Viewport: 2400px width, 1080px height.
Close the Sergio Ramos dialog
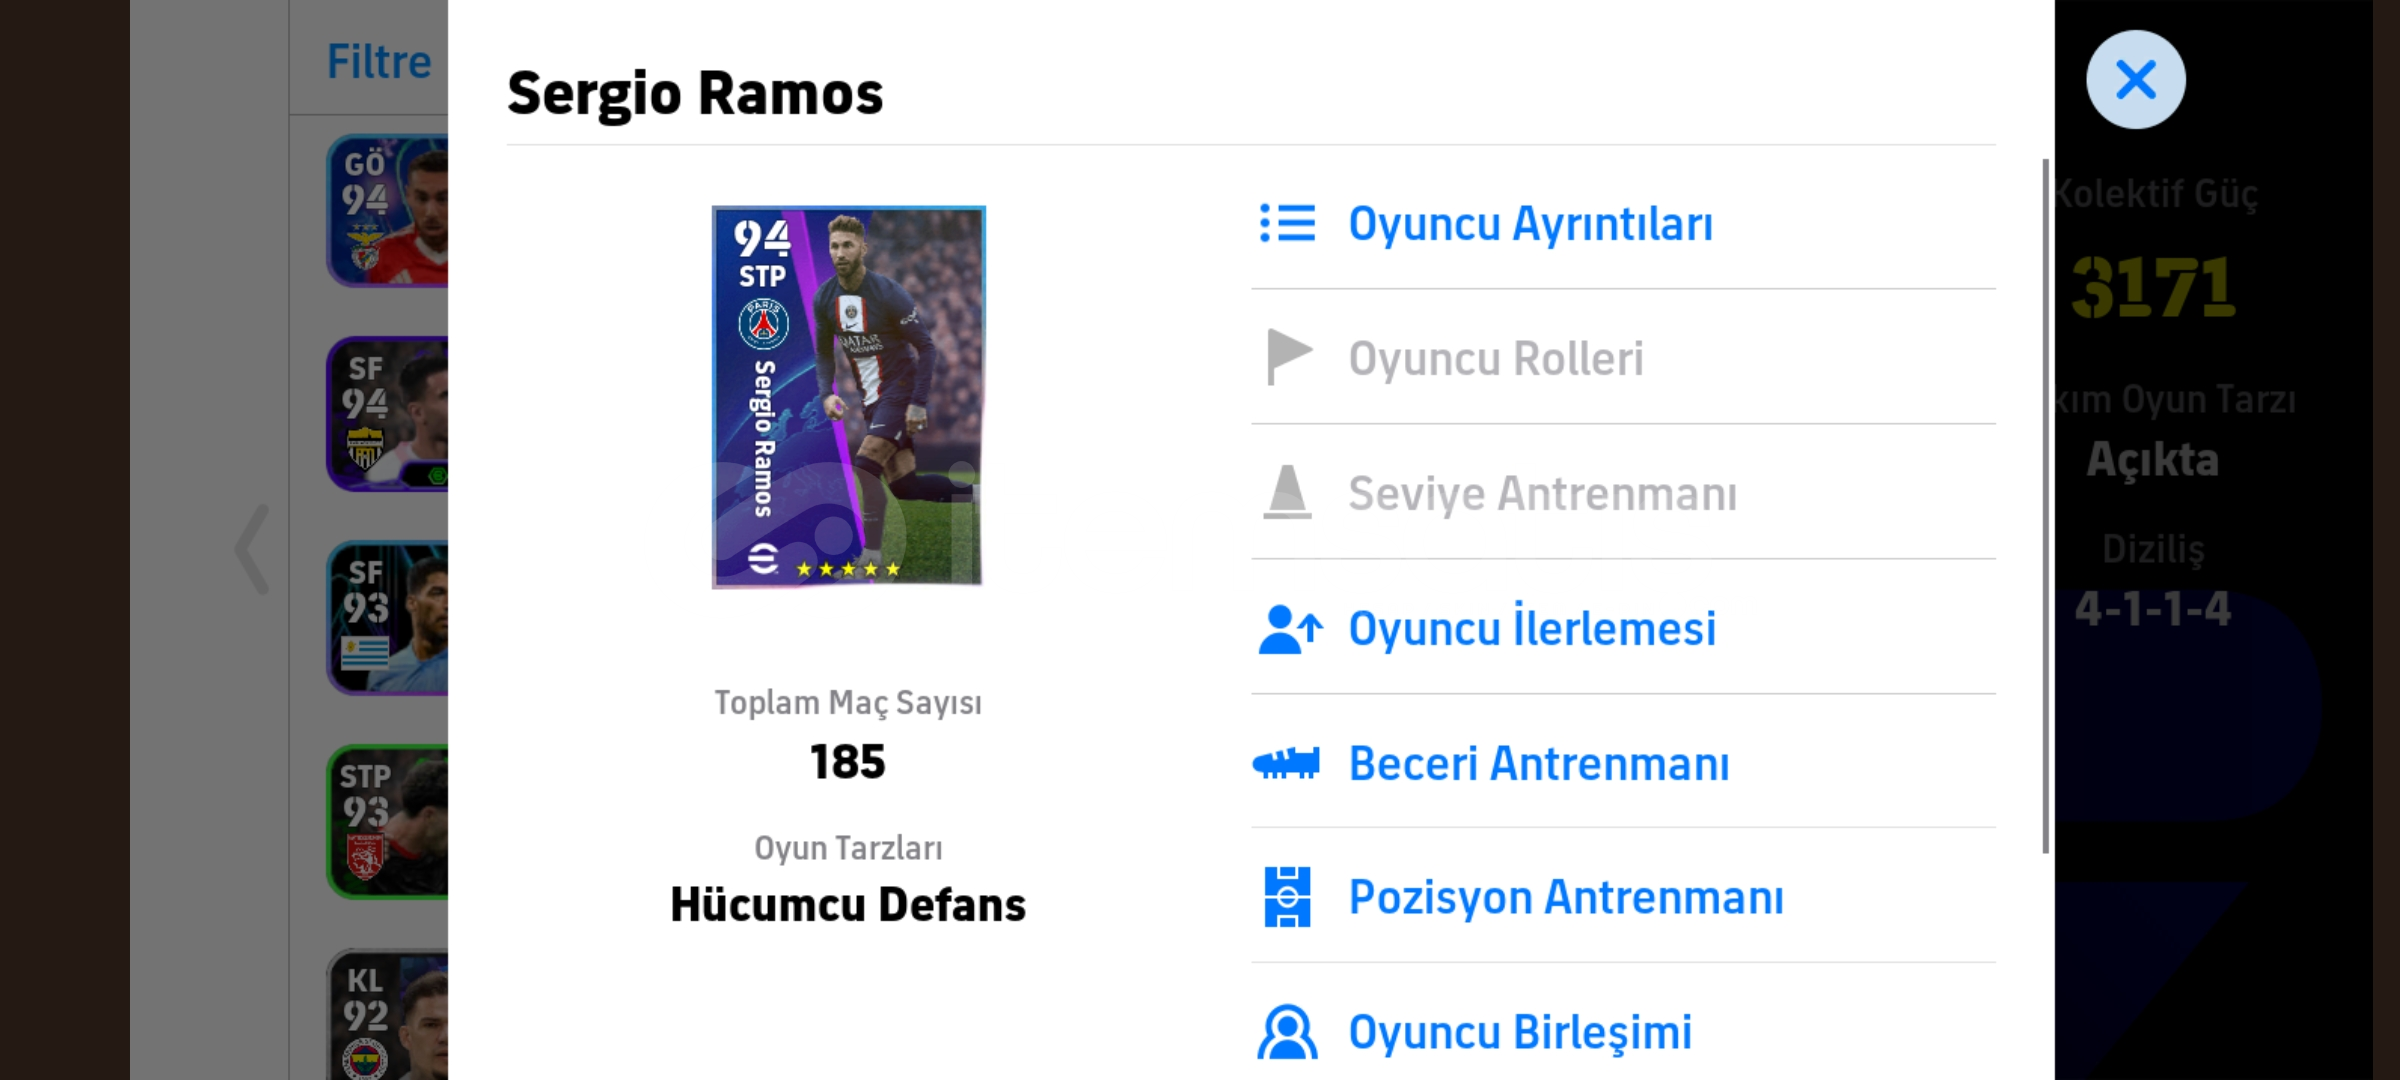point(2135,80)
